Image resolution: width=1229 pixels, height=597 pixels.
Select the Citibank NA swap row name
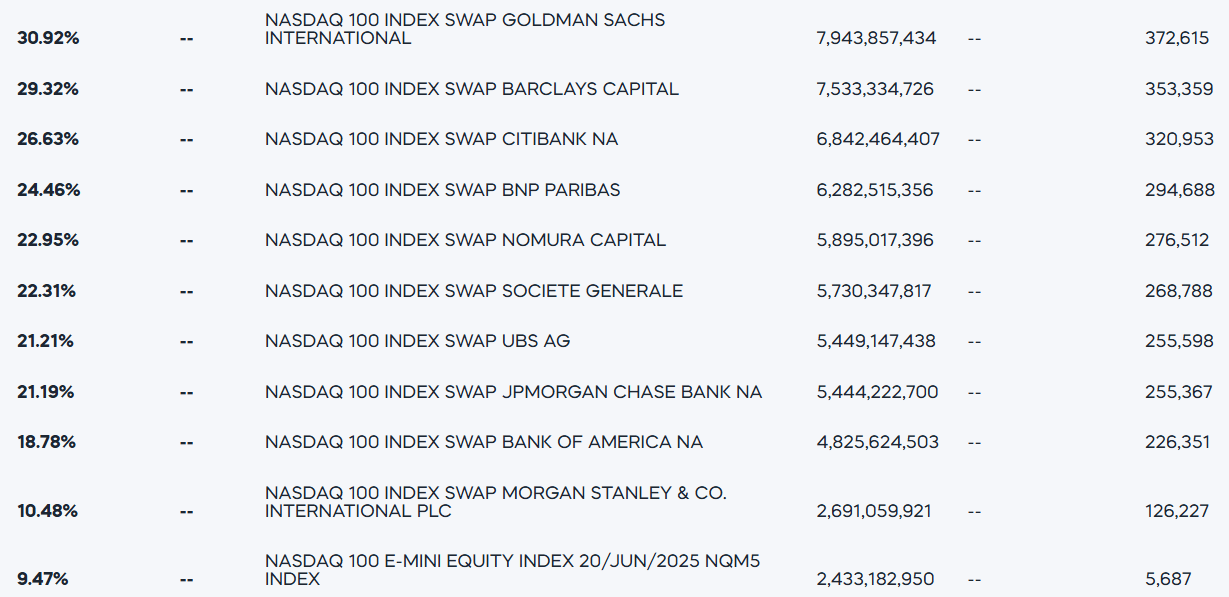441,139
